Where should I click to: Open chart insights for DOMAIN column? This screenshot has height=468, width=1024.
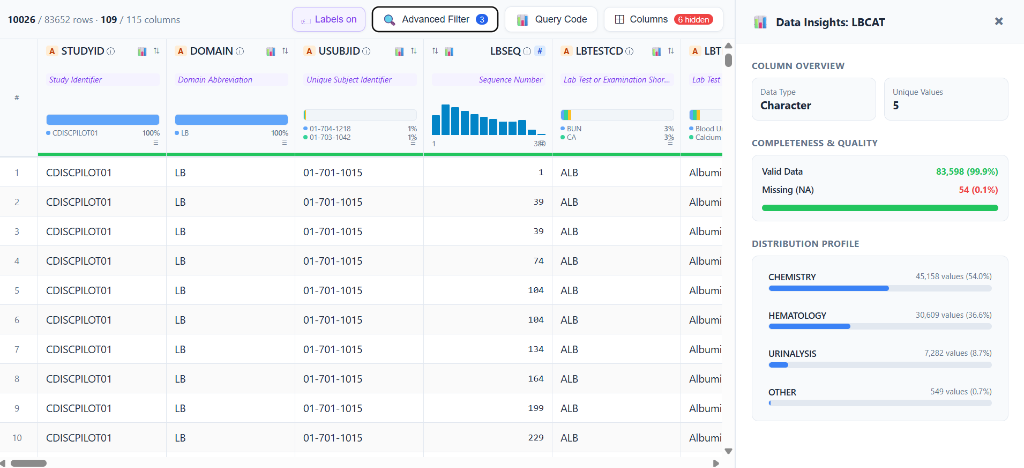(x=270, y=51)
